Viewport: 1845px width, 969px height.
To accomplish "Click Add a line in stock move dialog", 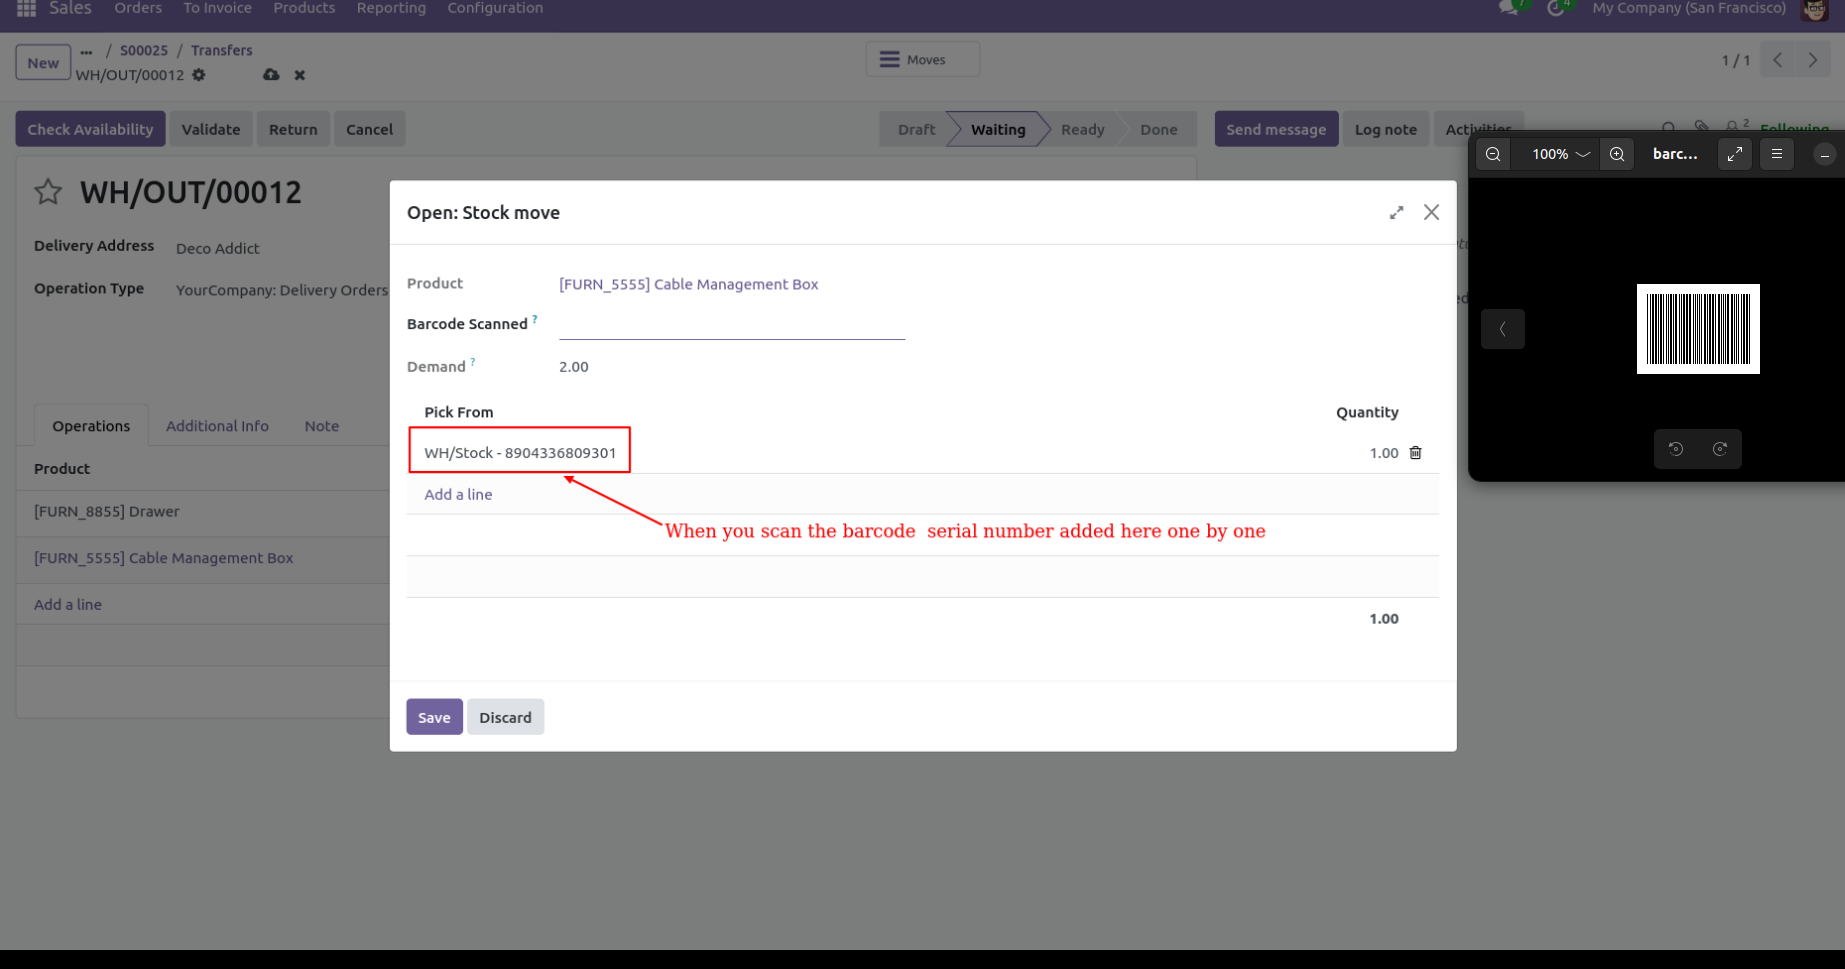I will tap(458, 494).
